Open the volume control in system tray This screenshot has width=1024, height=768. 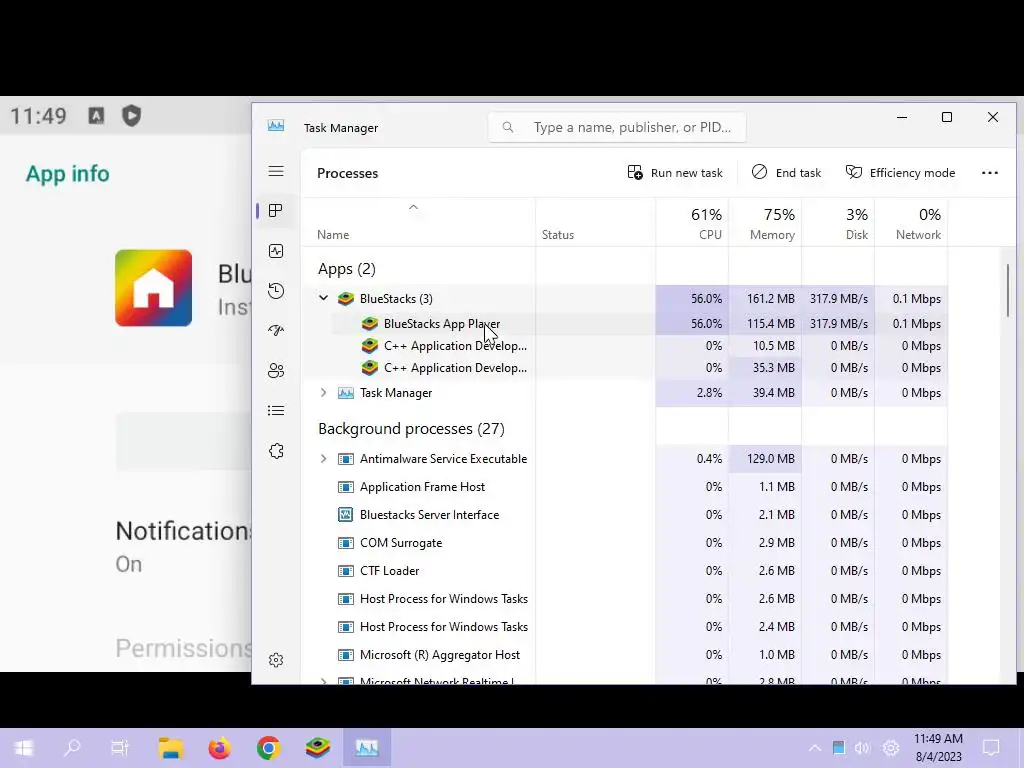[x=862, y=748]
